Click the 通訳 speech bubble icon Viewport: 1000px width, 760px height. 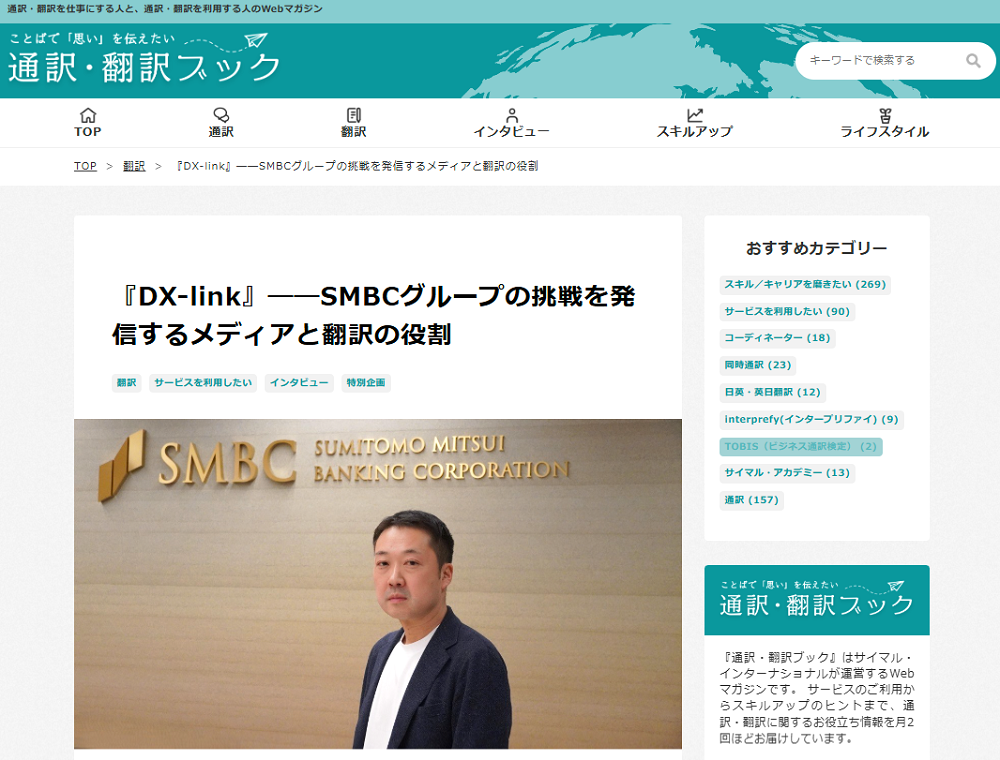pos(221,115)
